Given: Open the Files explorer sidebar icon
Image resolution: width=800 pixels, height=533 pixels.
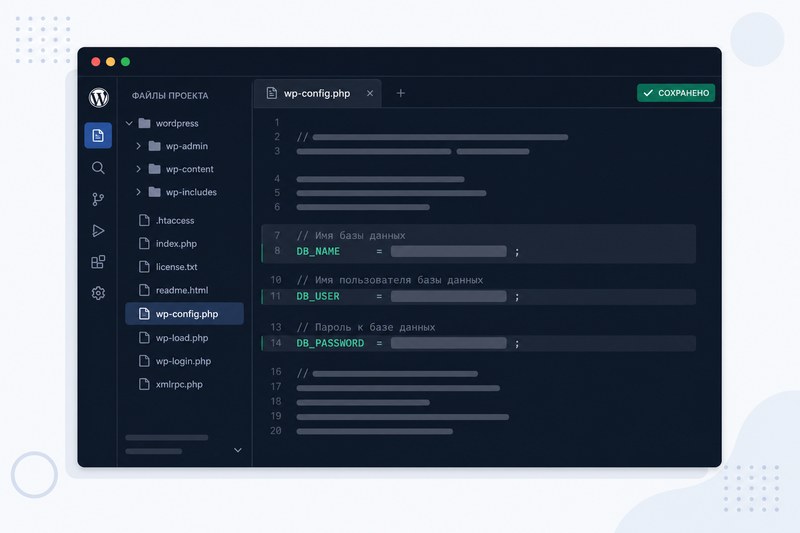Looking at the screenshot, I should point(98,136).
